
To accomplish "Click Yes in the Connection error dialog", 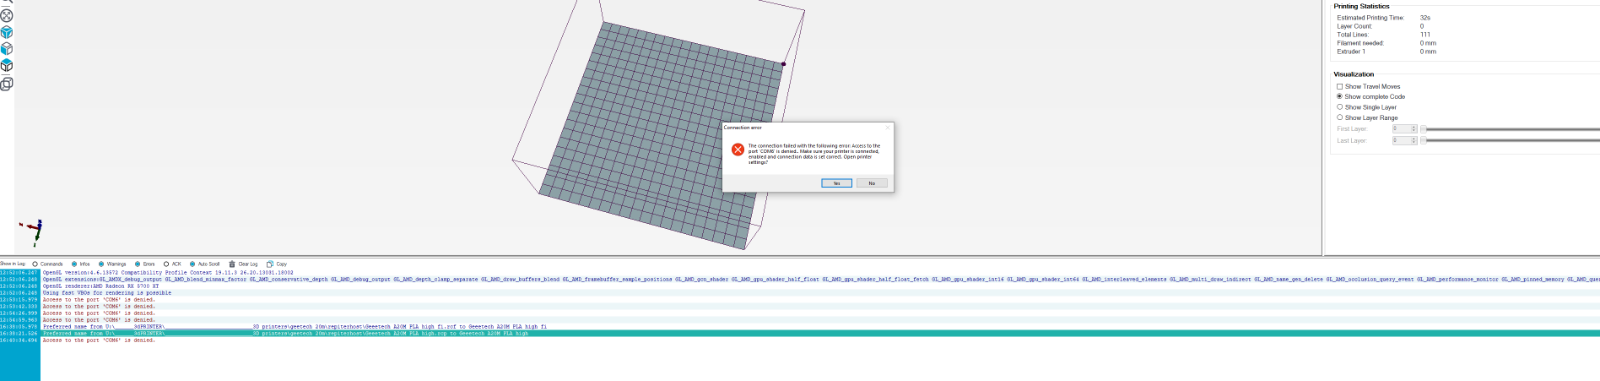I will click(x=837, y=183).
